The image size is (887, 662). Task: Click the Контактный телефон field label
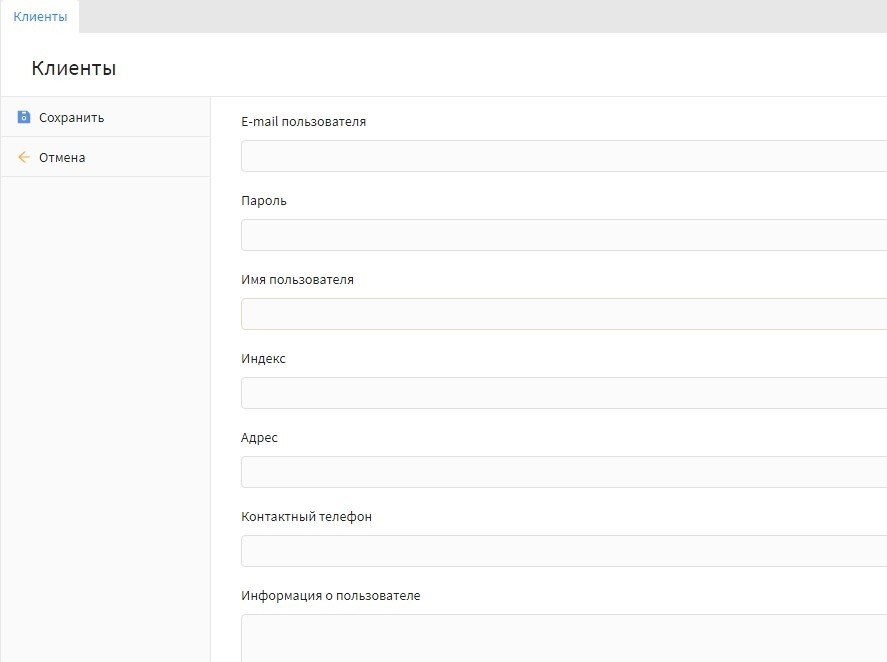click(x=306, y=517)
